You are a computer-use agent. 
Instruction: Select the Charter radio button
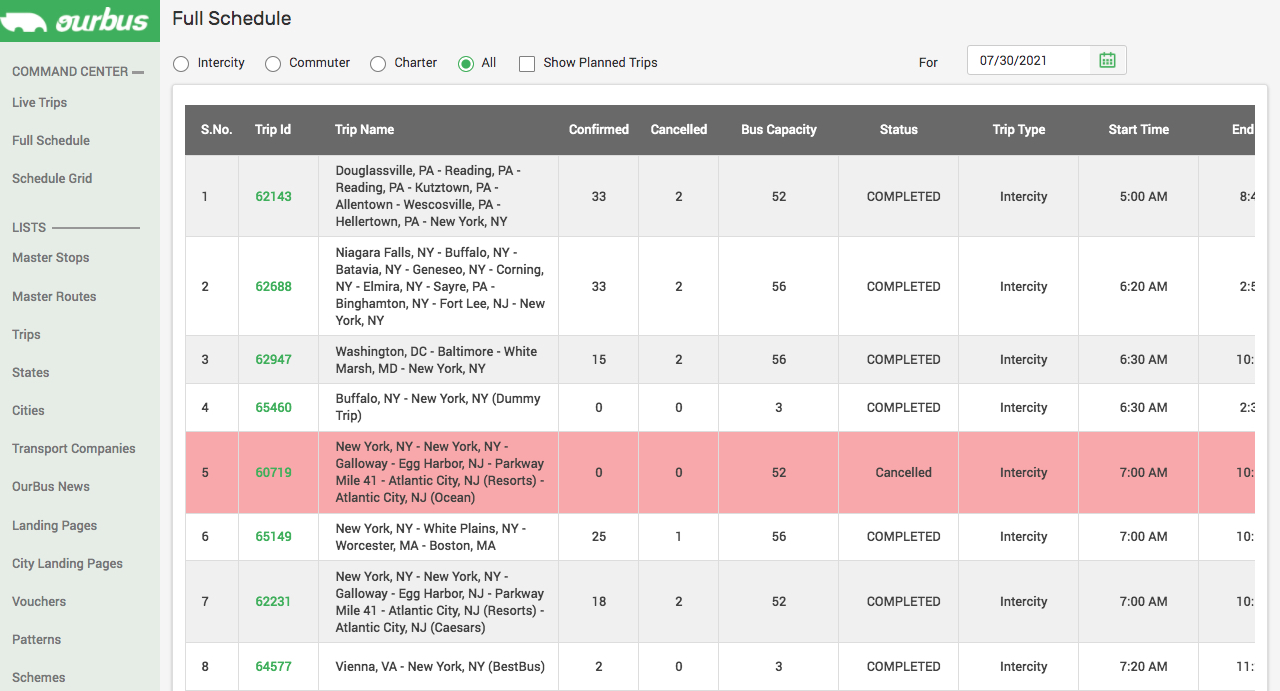click(378, 64)
